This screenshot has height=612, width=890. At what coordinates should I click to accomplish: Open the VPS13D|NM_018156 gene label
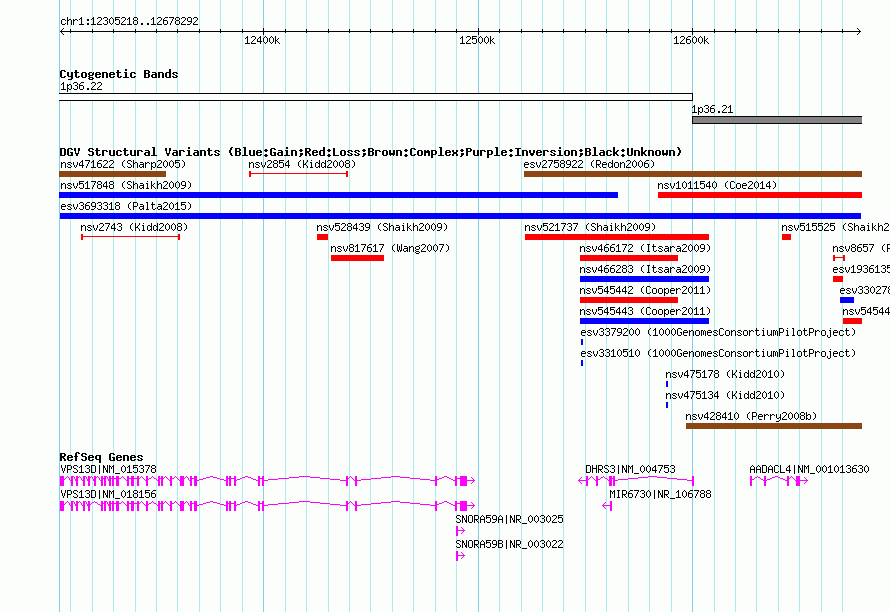(108, 494)
